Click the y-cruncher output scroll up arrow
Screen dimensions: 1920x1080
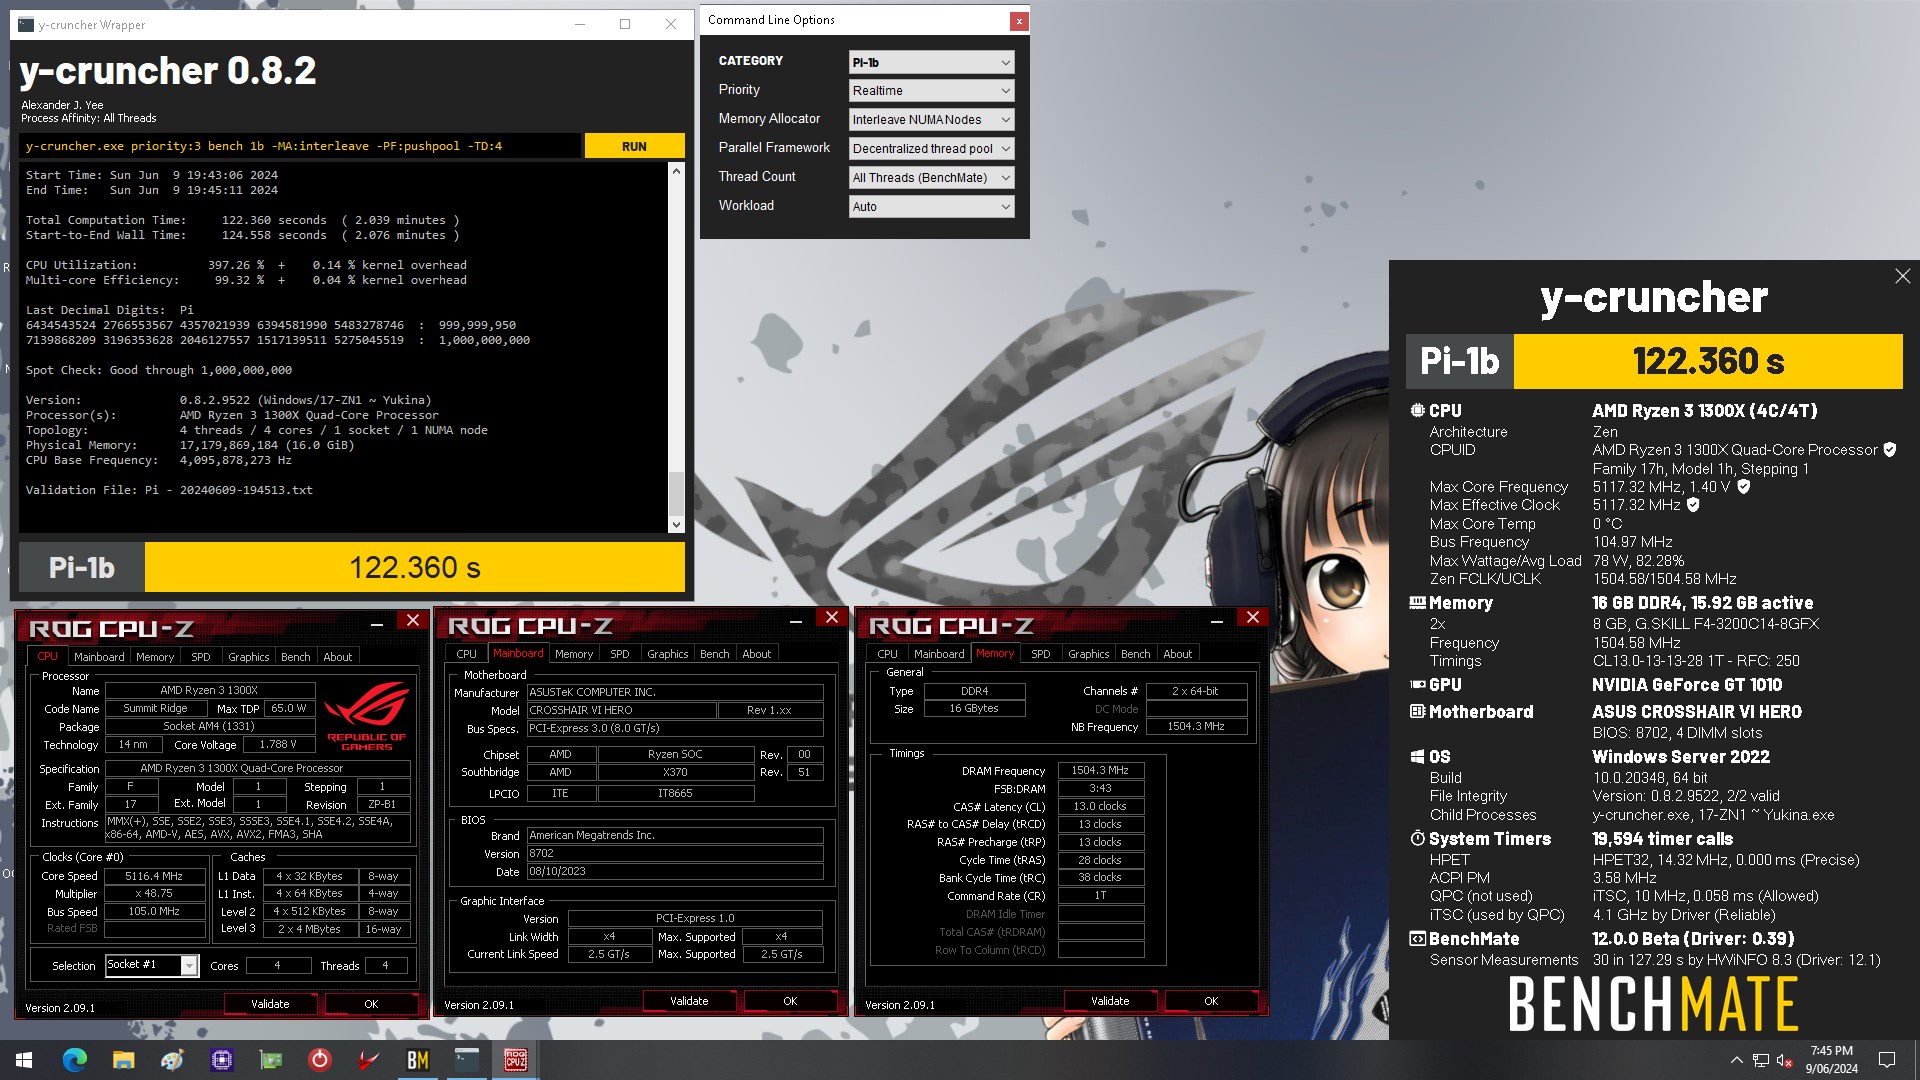pos(676,171)
